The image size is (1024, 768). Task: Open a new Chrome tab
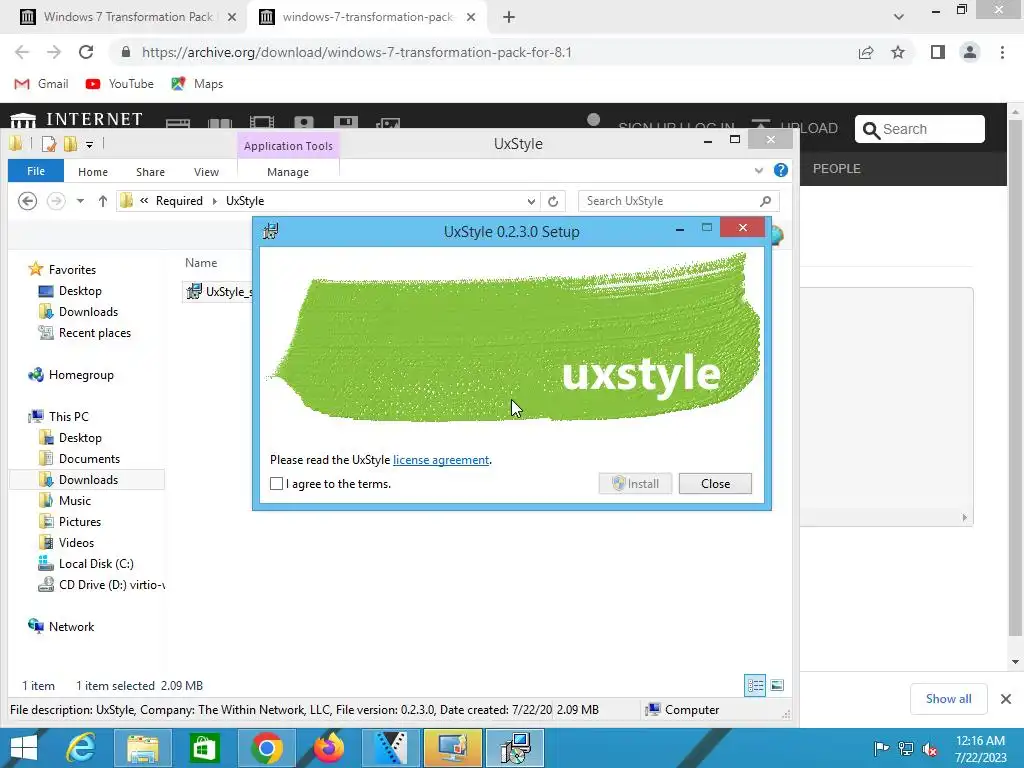click(x=509, y=17)
